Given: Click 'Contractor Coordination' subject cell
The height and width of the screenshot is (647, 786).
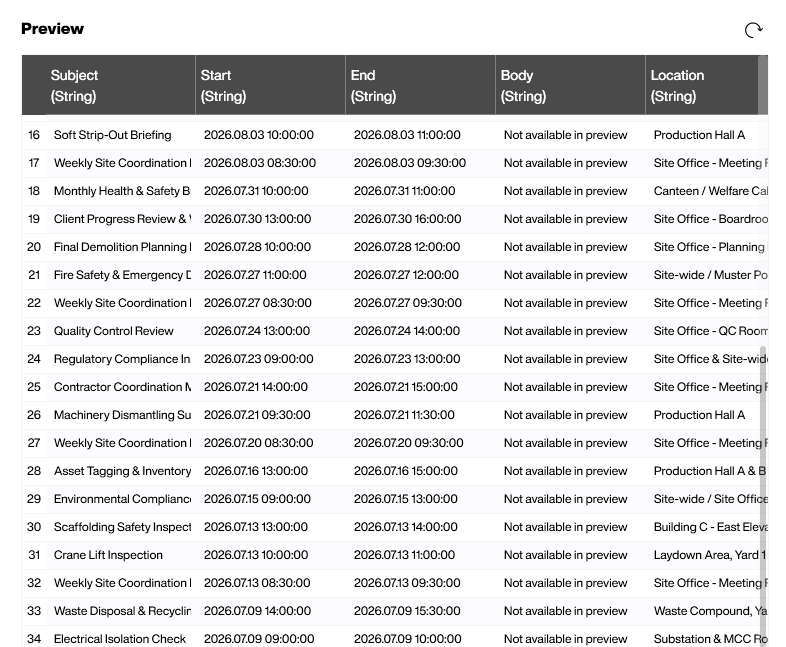Looking at the screenshot, I should [122, 387].
